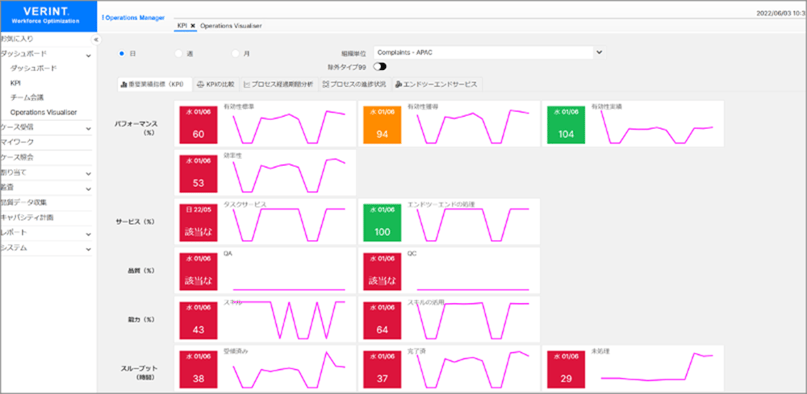Open the 有効性獲得 trend sparkline

(x=473, y=127)
